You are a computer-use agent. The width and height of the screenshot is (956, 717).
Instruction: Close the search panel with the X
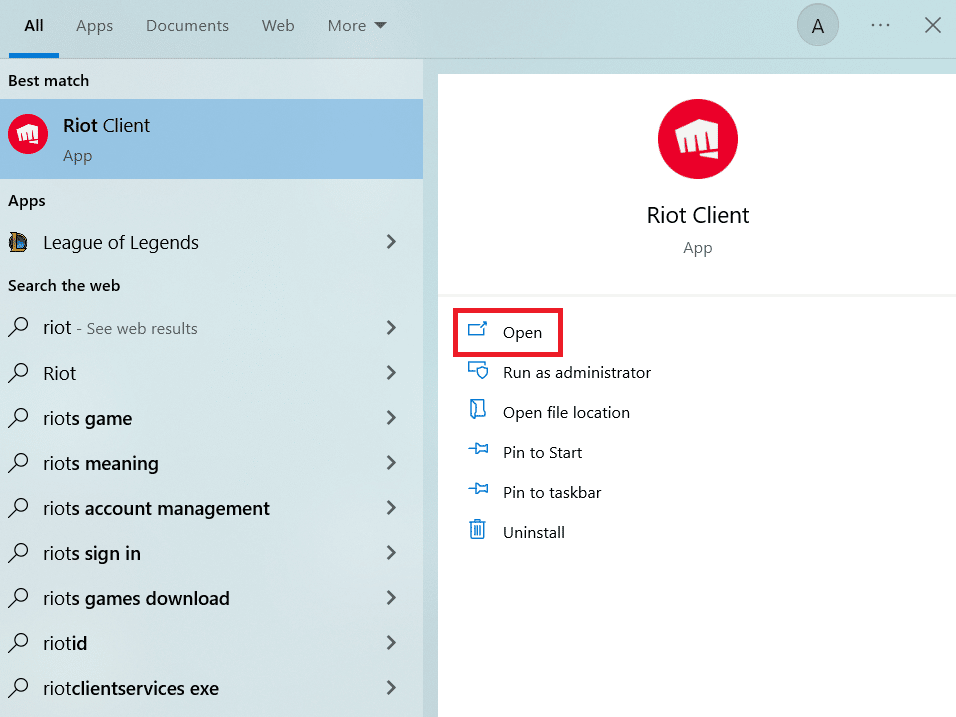932,25
